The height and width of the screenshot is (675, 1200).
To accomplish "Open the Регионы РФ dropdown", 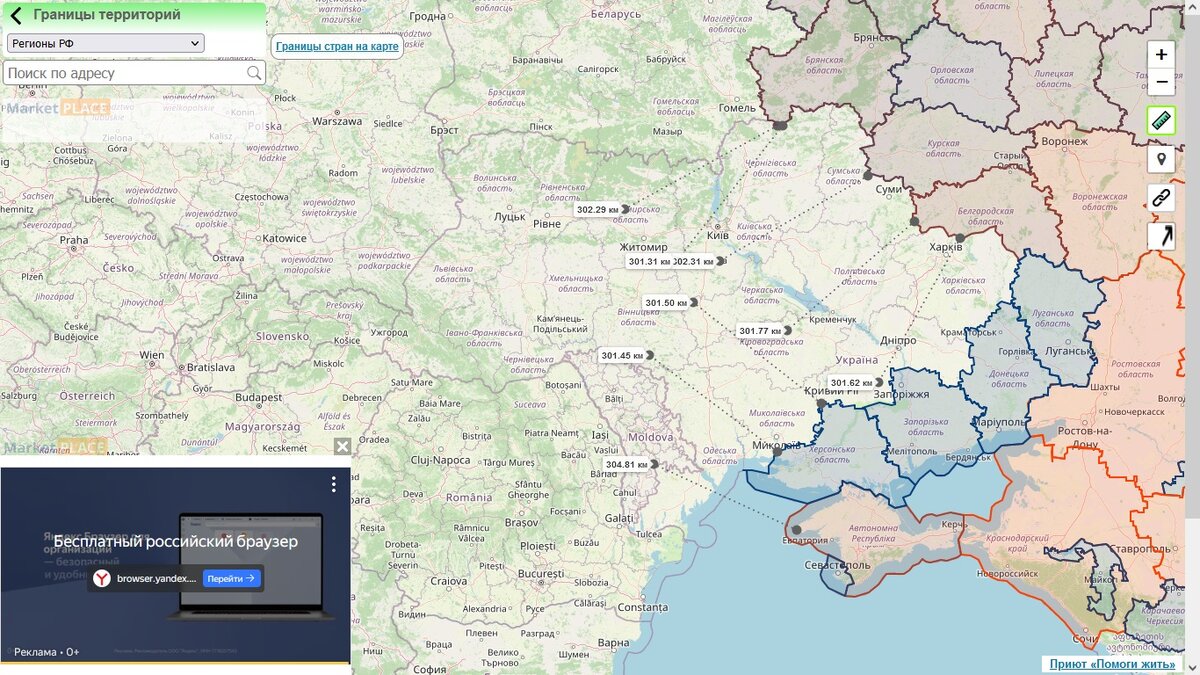I will 105,43.
